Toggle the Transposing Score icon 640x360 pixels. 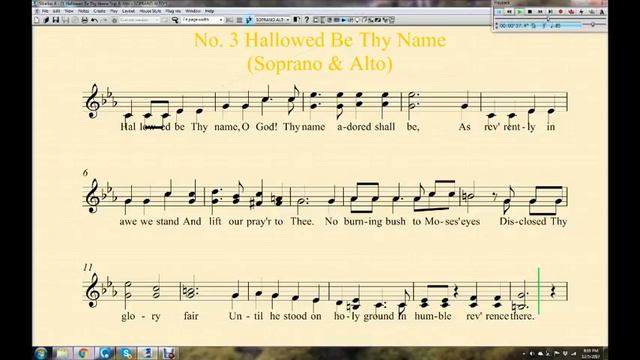coord(249,20)
